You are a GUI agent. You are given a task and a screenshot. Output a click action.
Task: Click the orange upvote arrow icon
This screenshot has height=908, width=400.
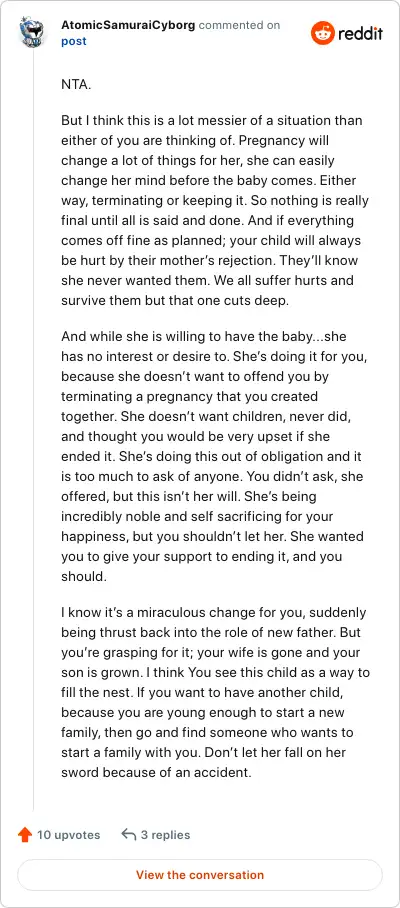tap(25, 834)
